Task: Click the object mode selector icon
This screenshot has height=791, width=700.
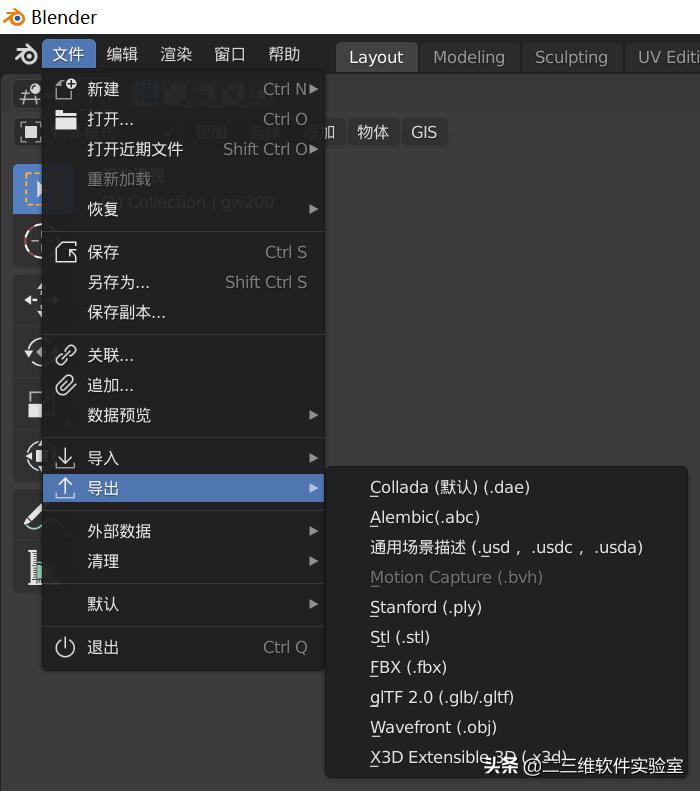Action: pyautogui.click(x=30, y=132)
